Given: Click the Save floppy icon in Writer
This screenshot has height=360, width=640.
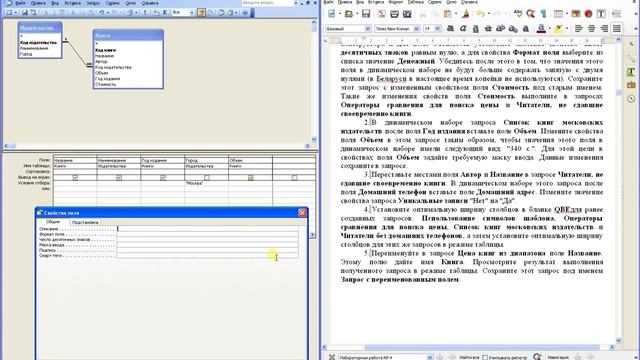Looking at the screenshot, I should (366, 13).
